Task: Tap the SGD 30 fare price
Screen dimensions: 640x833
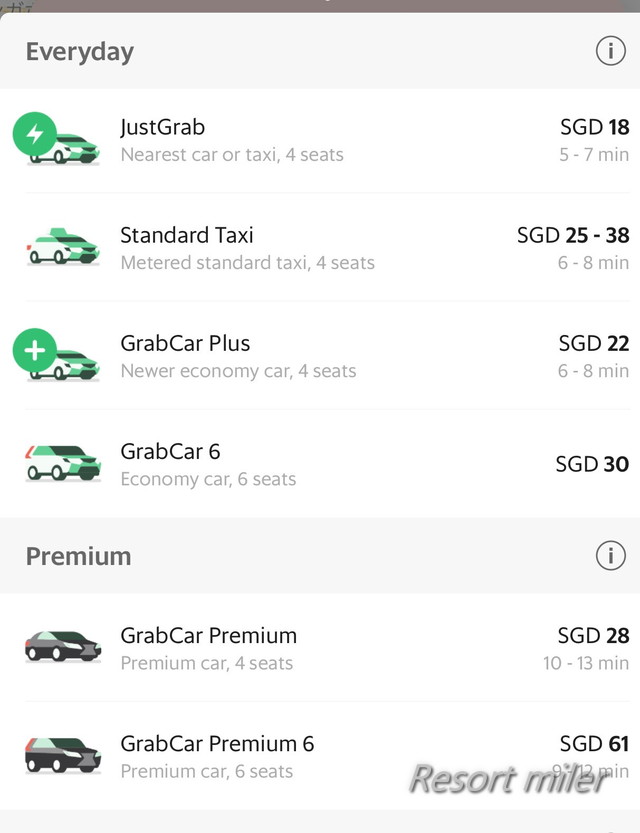Action: (592, 464)
